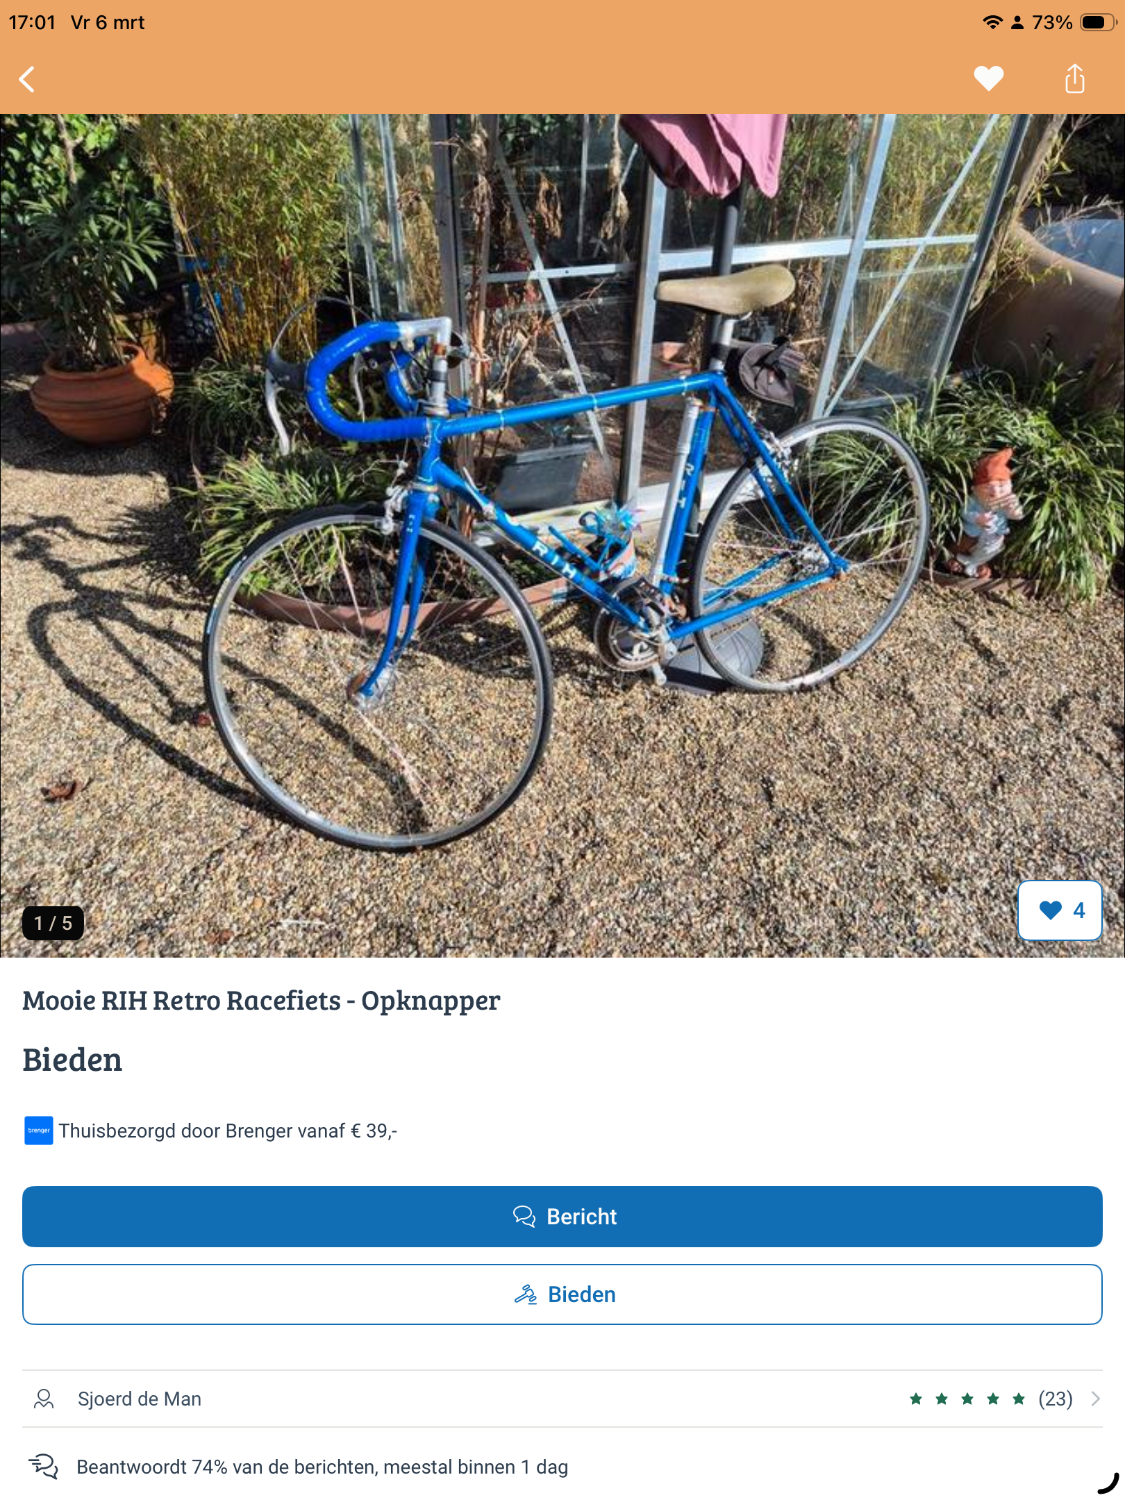Open the (23) reviews count
1125x1500 pixels.
pos(1055,1399)
